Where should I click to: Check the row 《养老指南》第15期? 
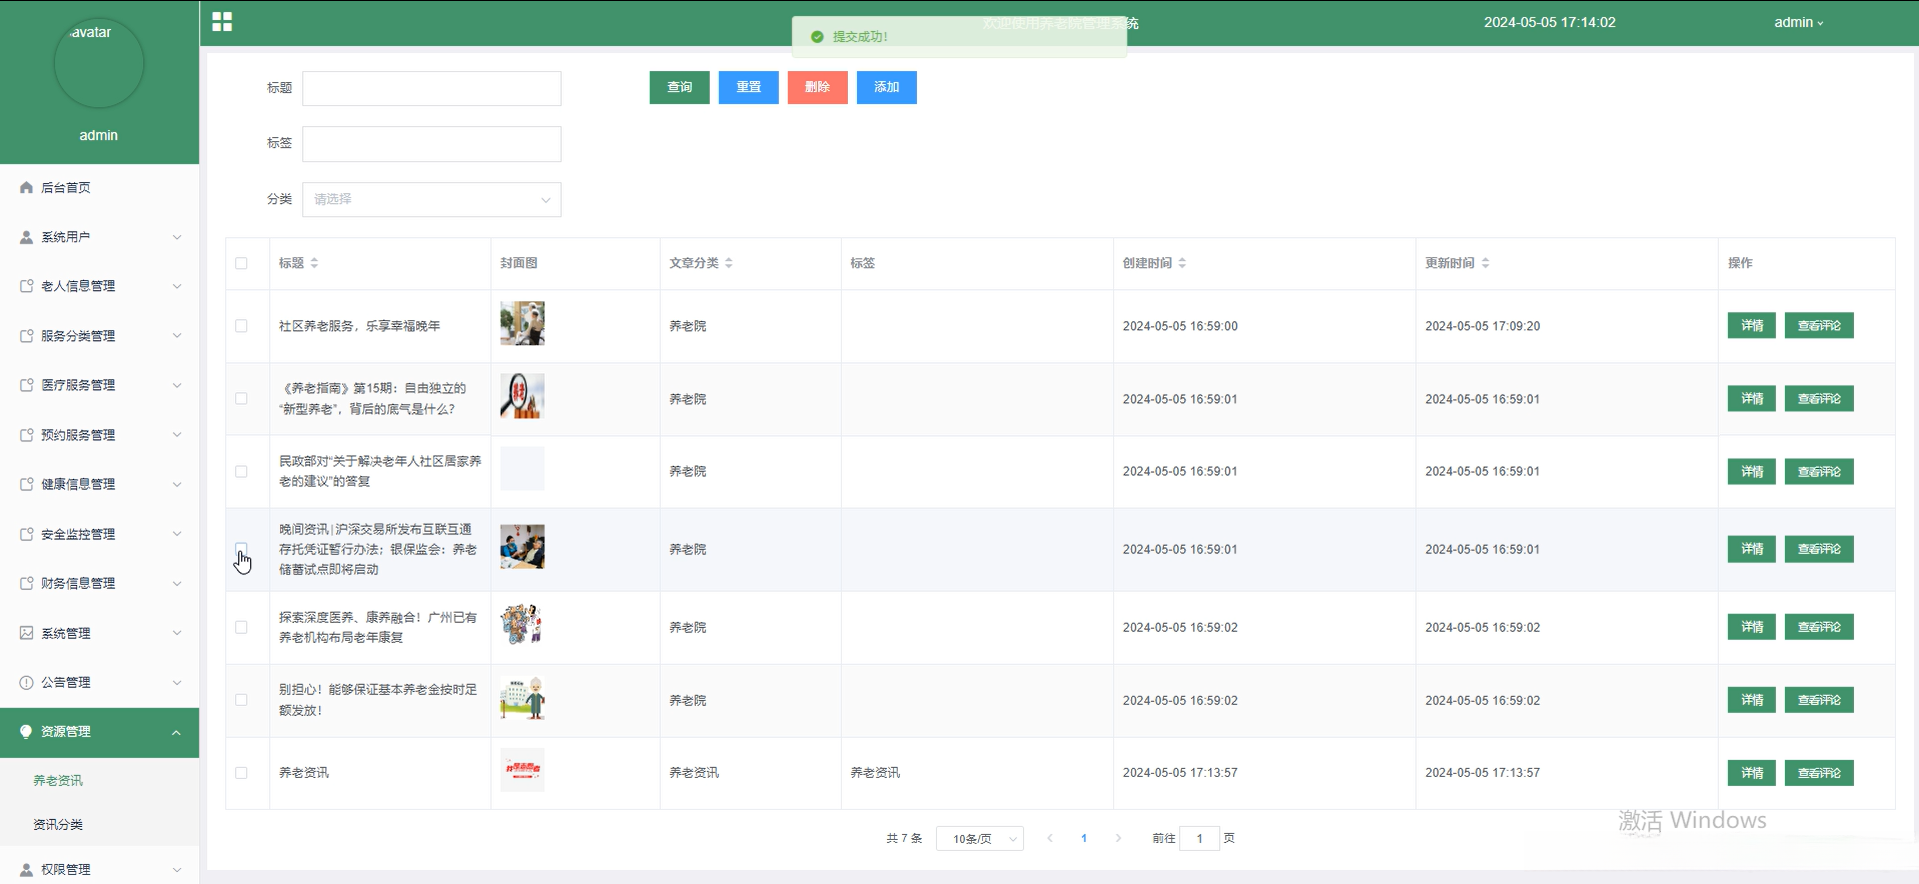pos(241,398)
